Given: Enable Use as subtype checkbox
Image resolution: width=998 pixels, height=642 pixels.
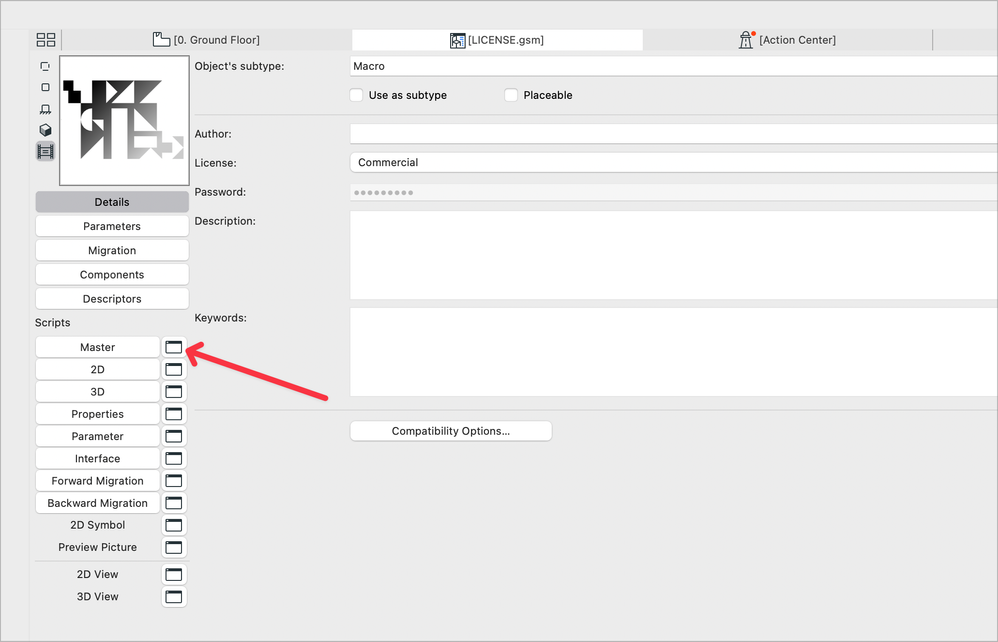Looking at the screenshot, I should point(356,95).
